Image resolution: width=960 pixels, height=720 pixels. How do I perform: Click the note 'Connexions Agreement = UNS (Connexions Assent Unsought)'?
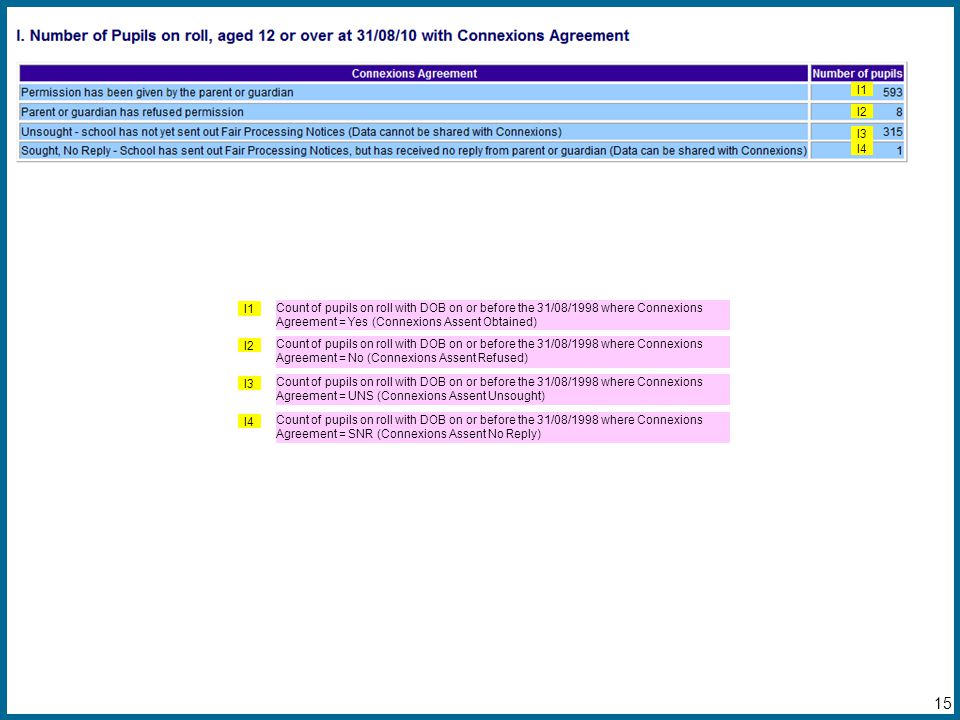(502, 389)
